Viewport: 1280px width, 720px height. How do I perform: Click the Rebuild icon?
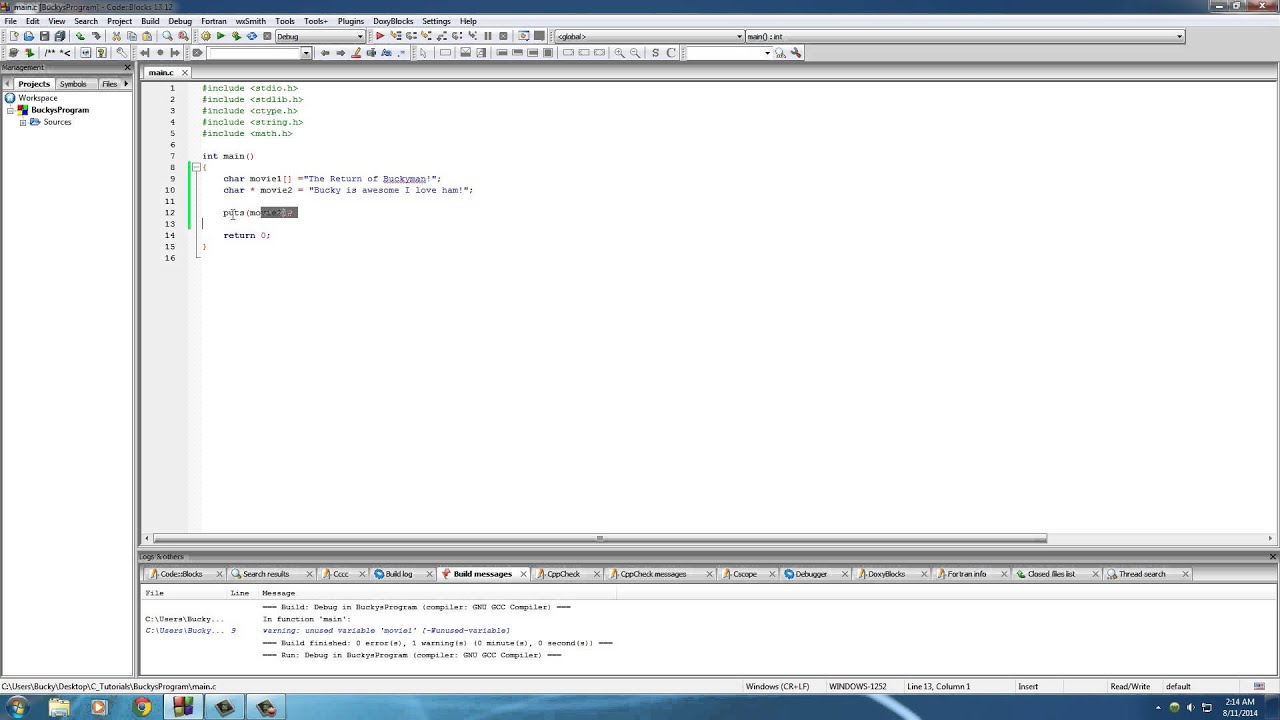tap(252, 37)
